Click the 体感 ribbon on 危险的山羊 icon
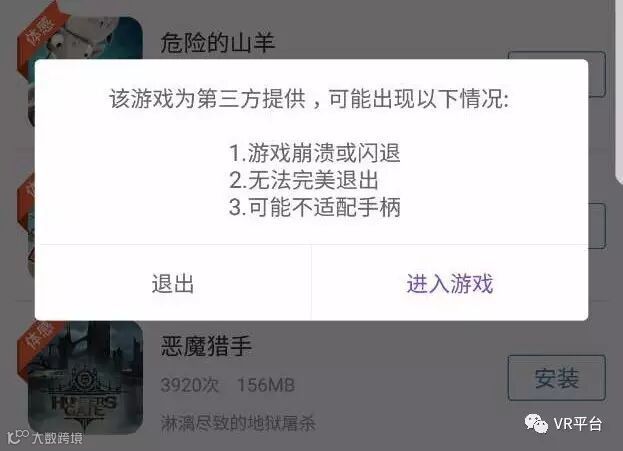 [x=39, y=30]
